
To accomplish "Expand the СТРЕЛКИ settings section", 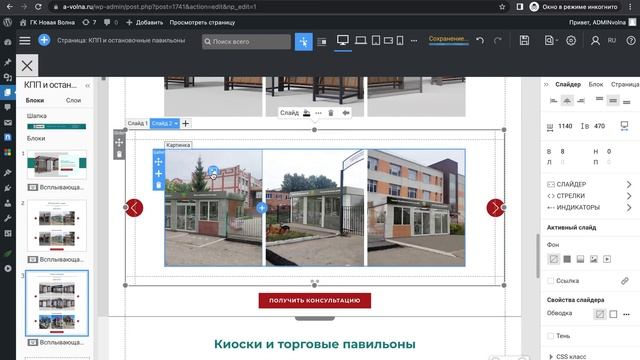I will click(590, 196).
